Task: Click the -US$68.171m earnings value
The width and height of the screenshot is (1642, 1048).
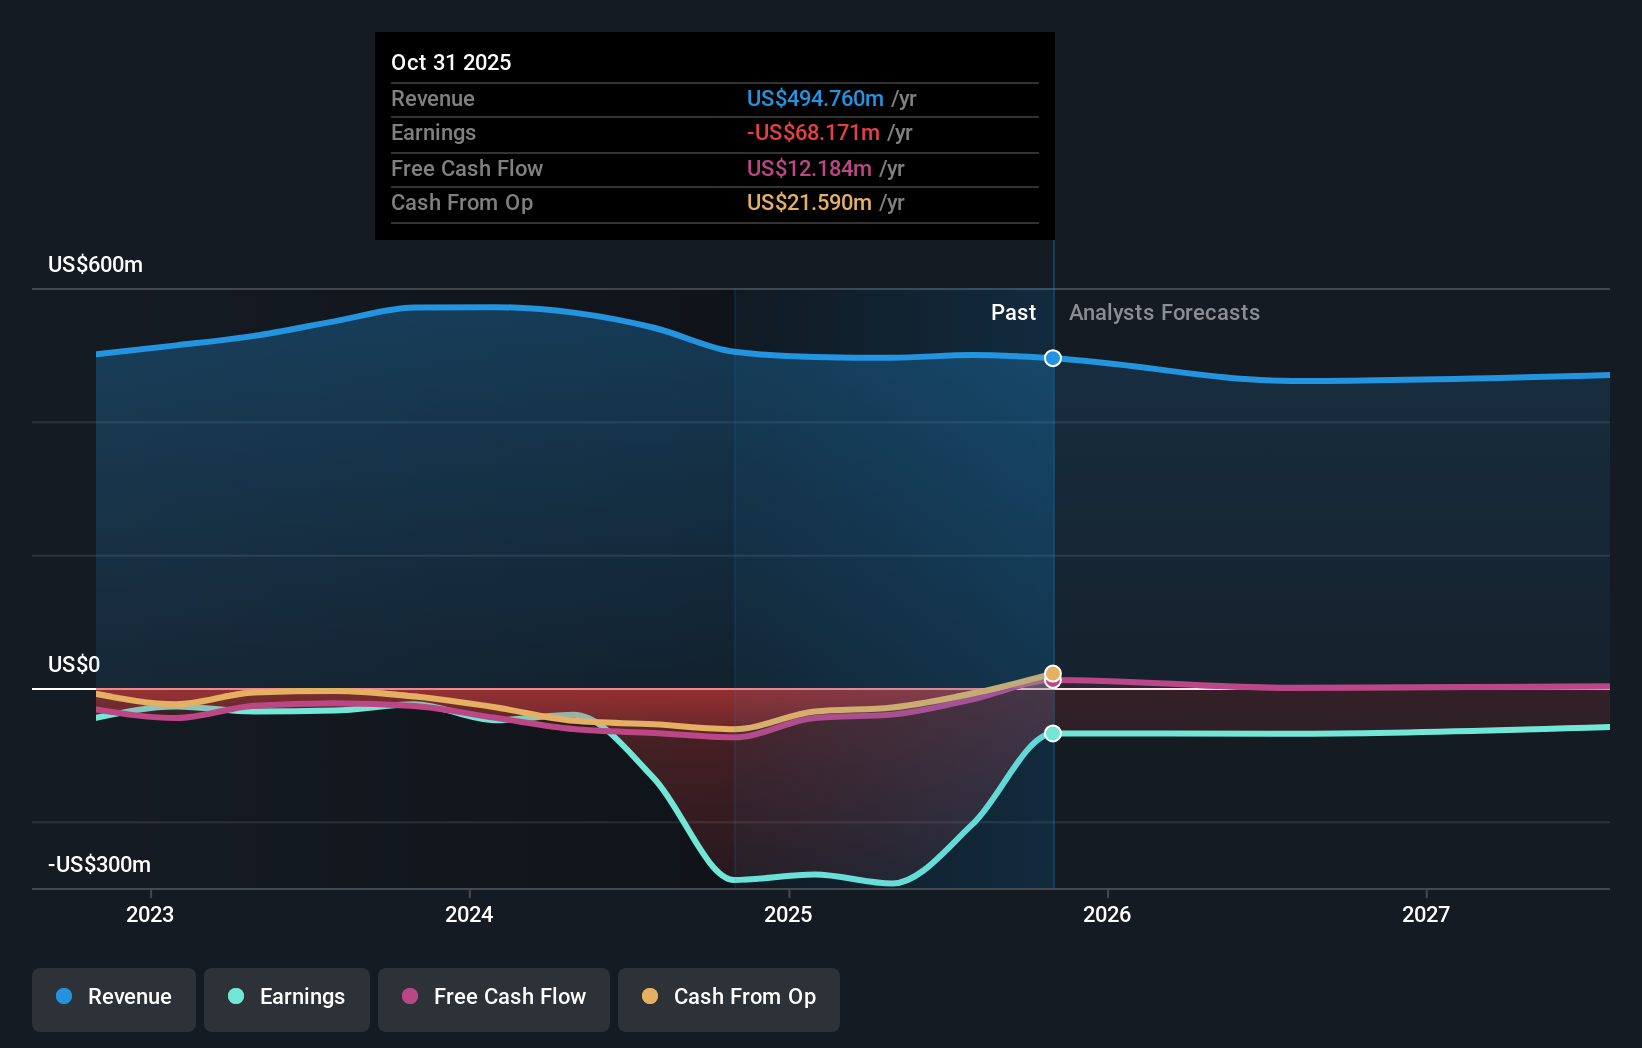Action: [813, 133]
